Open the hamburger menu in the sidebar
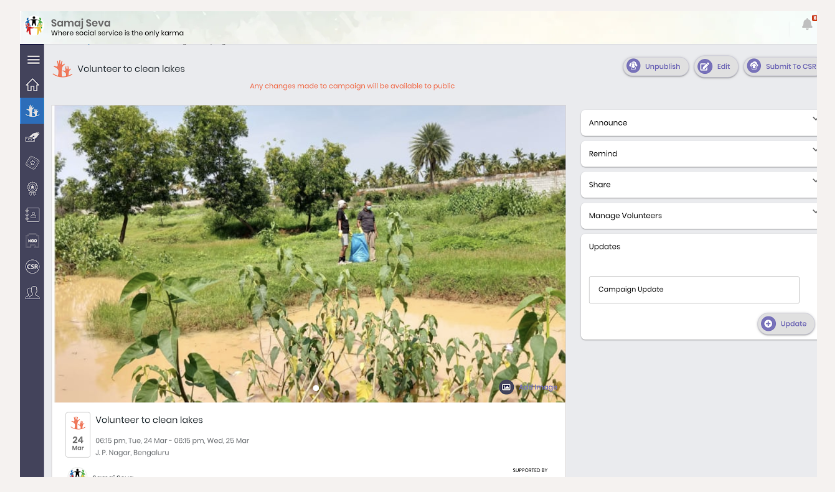The height and width of the screenshot is (492, 835). pyautogui.click(x=33, y=60)
